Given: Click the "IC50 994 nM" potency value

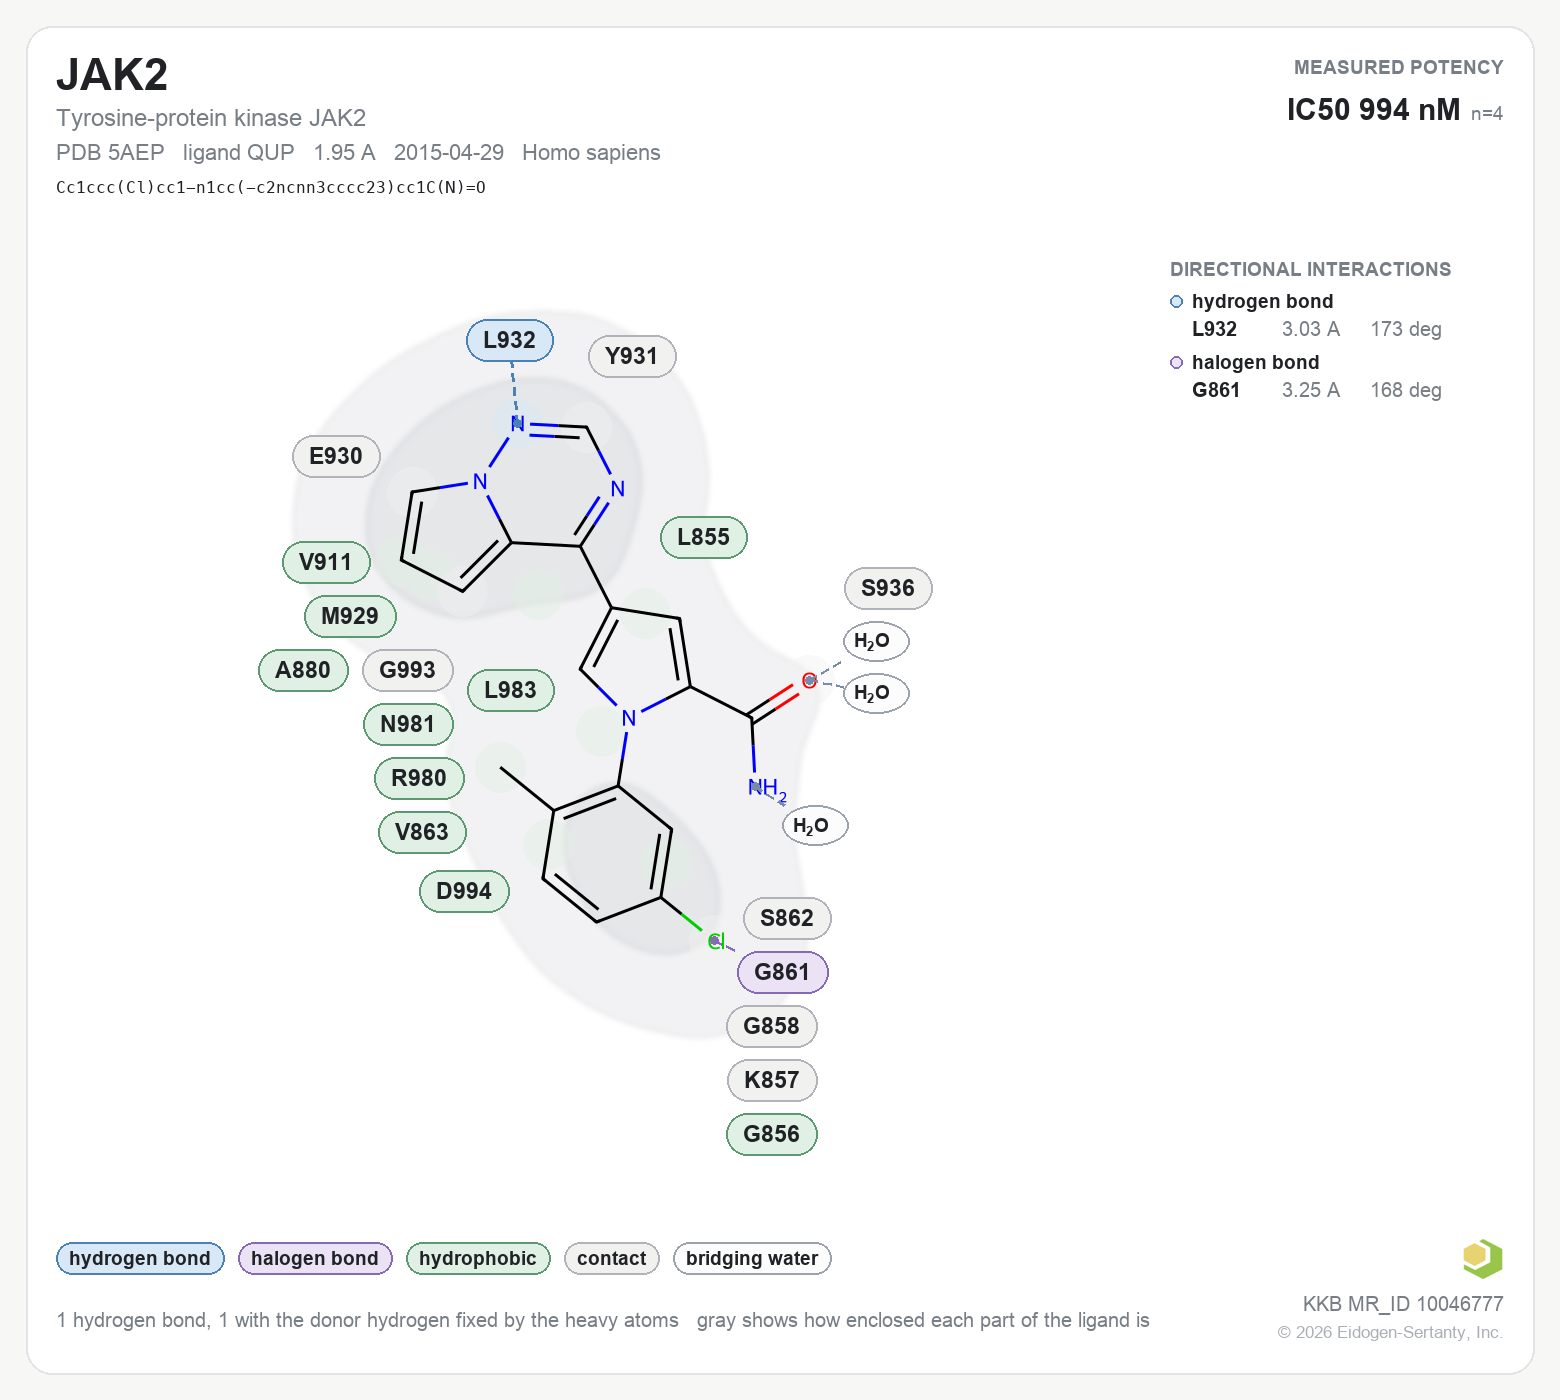Looking at the screenshot, I should 1373,110.
